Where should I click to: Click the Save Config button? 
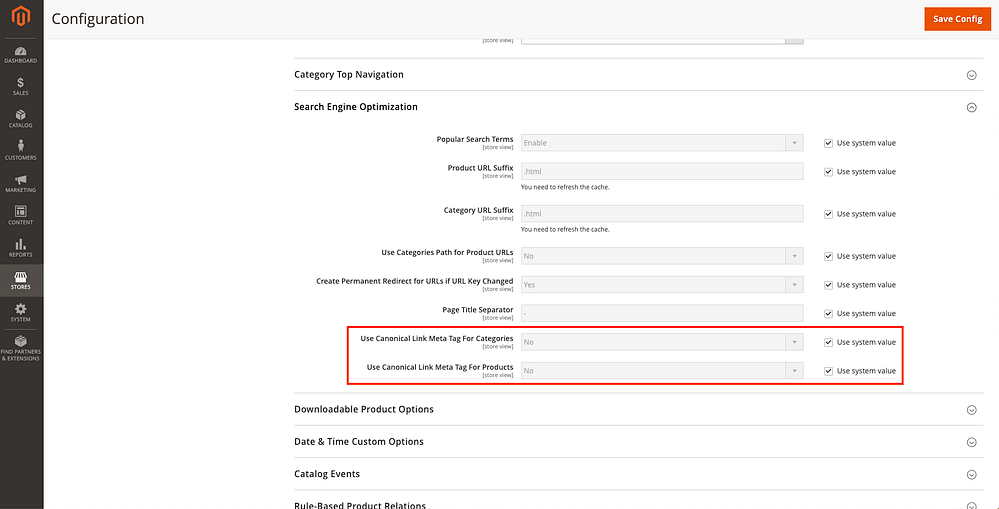[957, 19]
